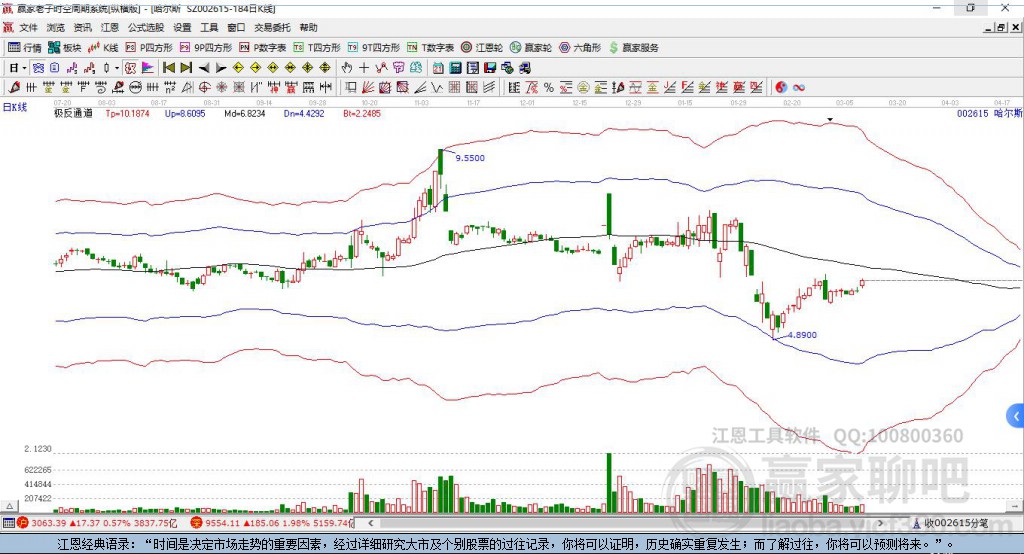Click the 板块 toolbar button
The image size is (1024, 554).
(64, 48)
